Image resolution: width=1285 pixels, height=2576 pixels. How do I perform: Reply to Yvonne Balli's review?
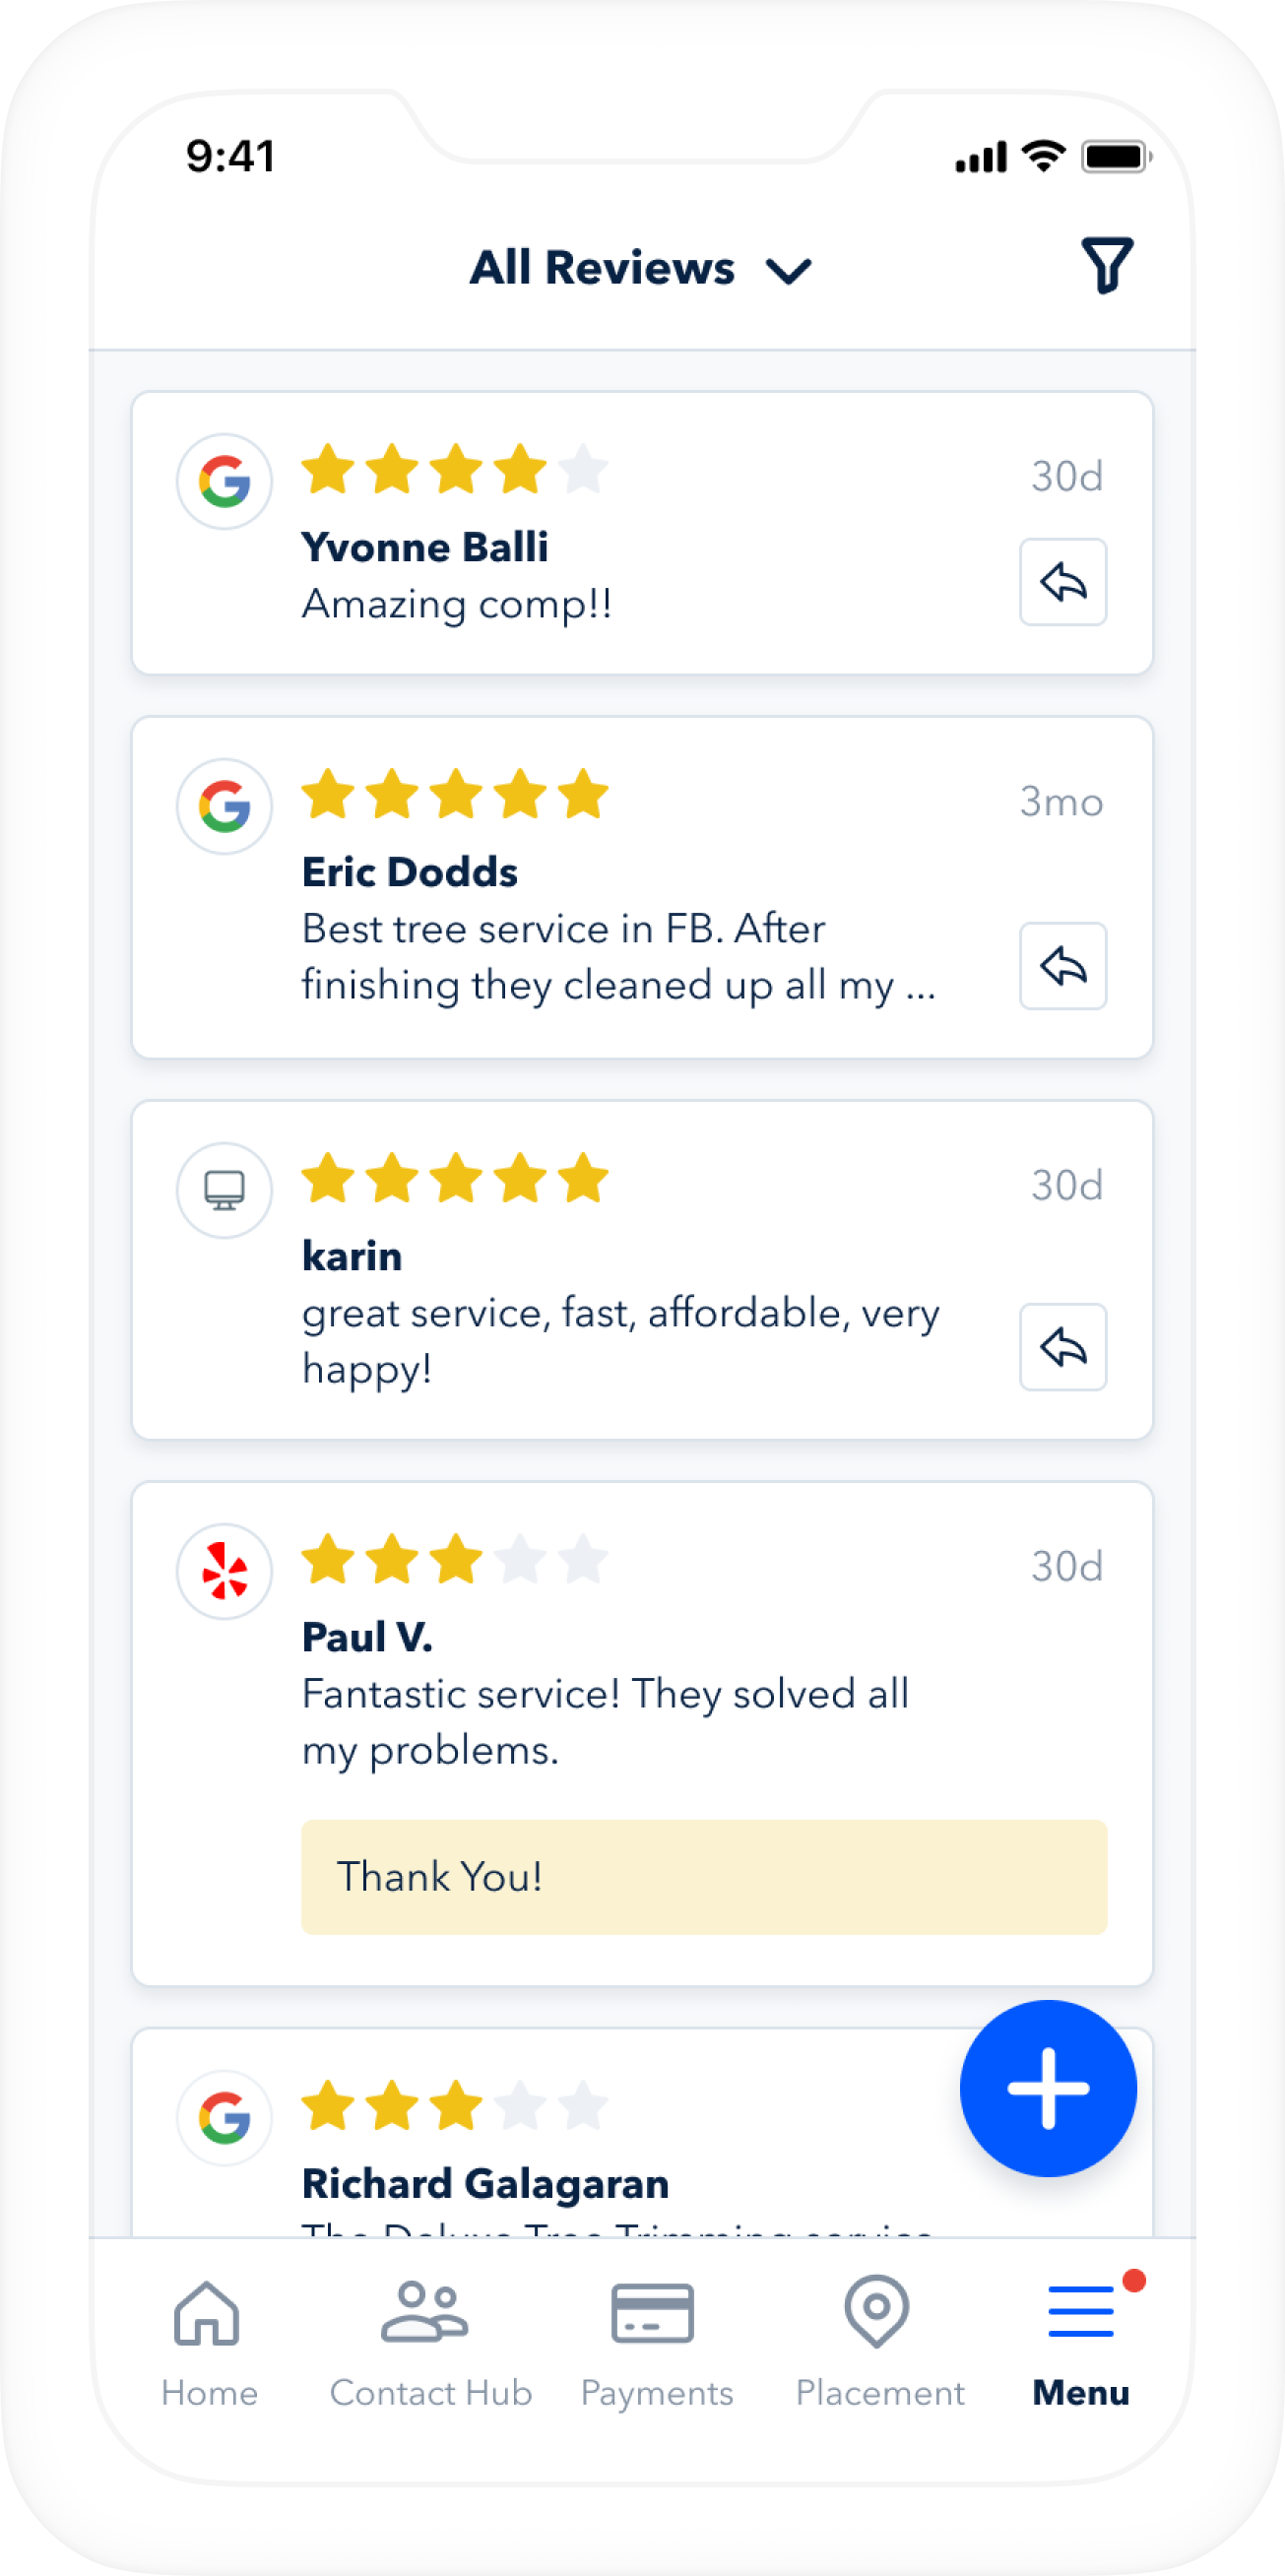tap(1062, 582)
